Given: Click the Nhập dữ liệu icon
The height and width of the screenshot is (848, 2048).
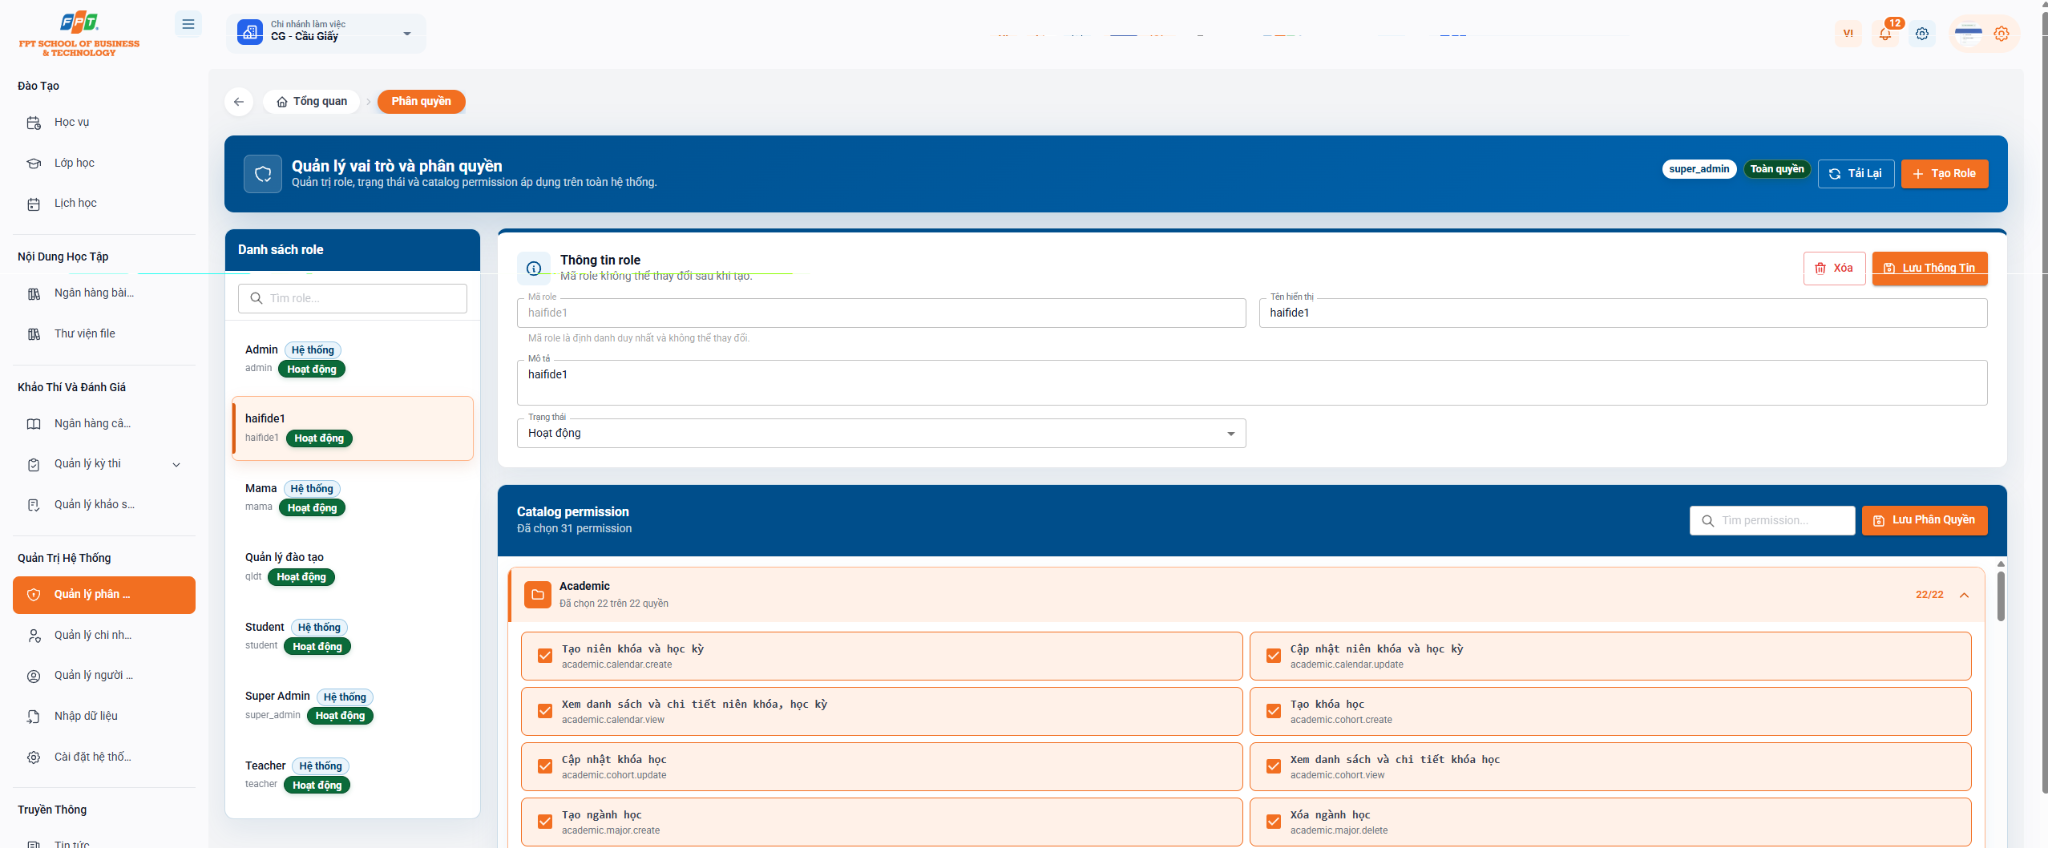Looking at the screenshot, I should pyautogui.click(x=34, y=717).
